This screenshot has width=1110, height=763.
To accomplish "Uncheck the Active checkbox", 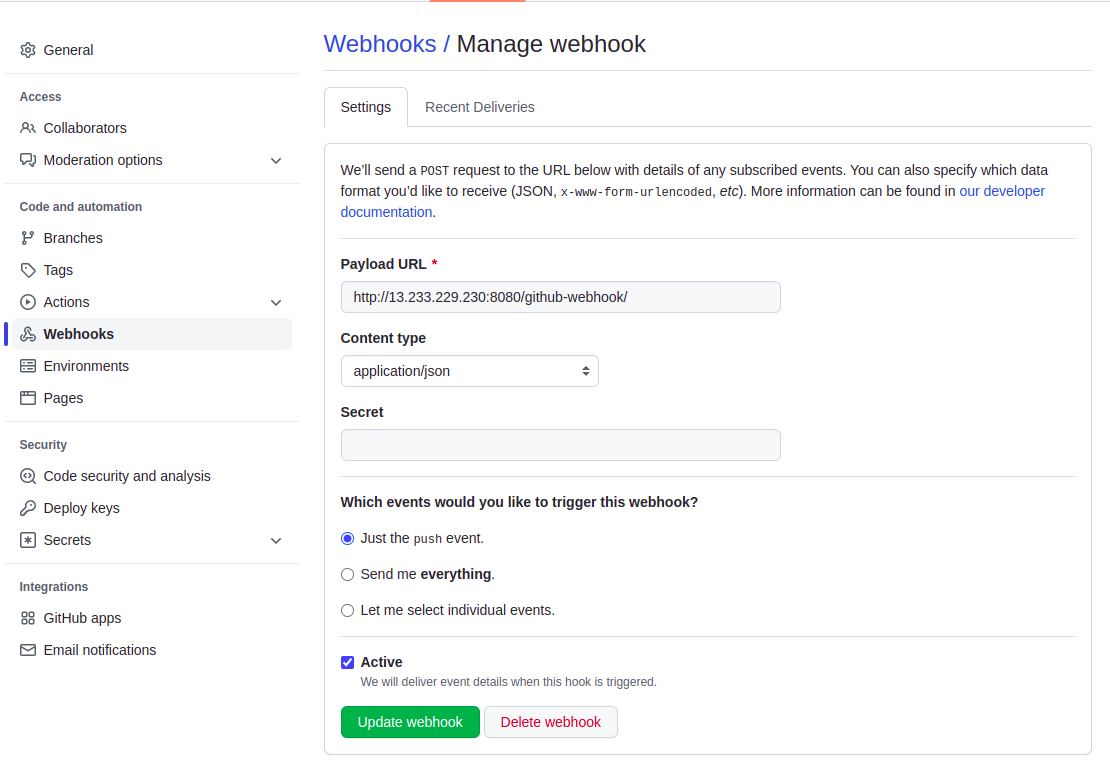I will coord(347,662).
